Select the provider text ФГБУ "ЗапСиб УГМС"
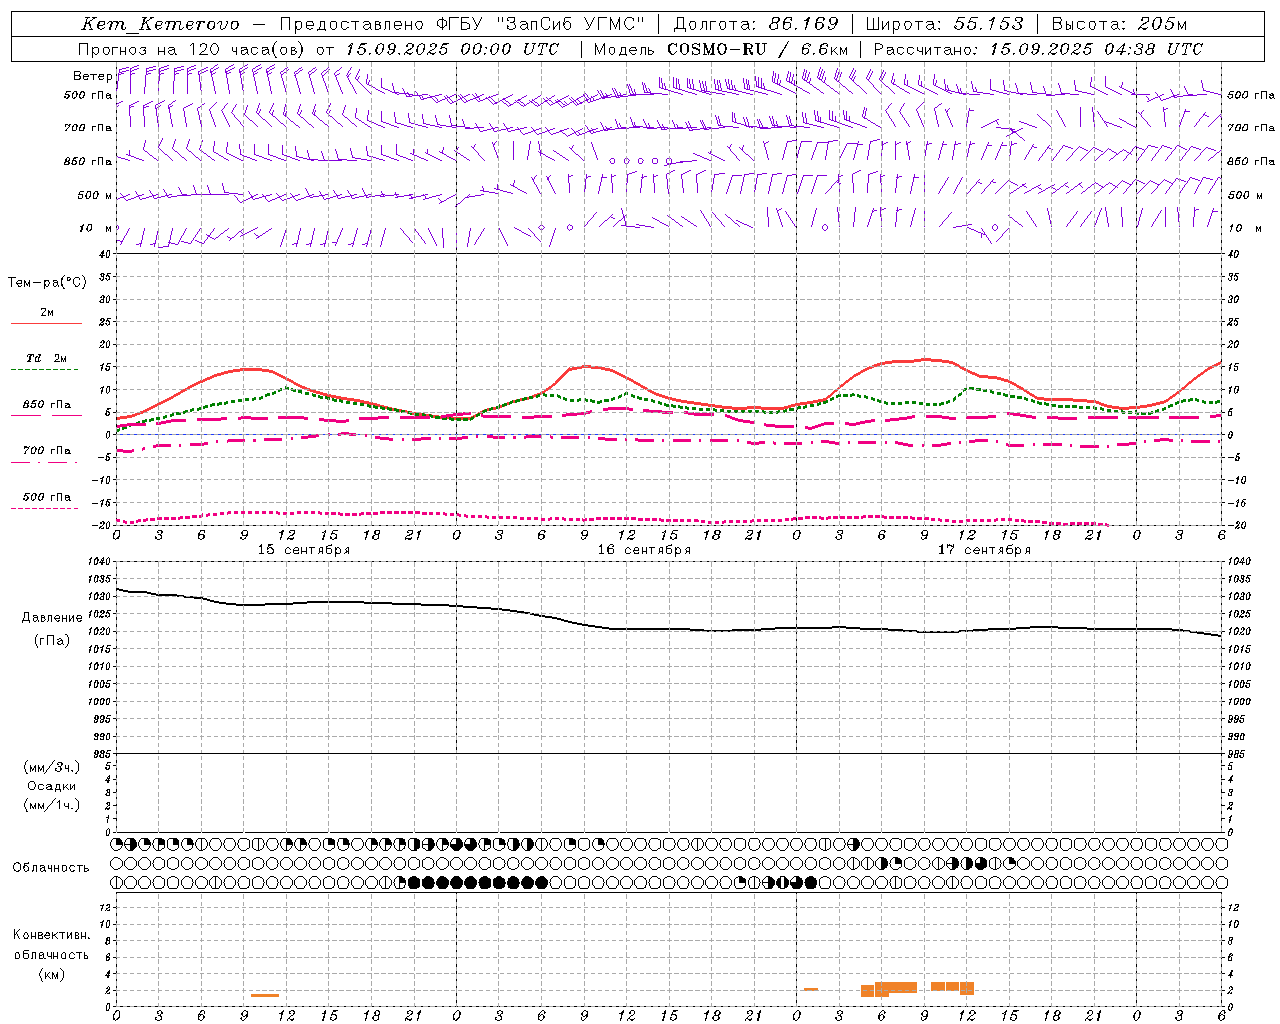The height and width of the screenshot is (1024, 1280). click(x=541, y=24)
